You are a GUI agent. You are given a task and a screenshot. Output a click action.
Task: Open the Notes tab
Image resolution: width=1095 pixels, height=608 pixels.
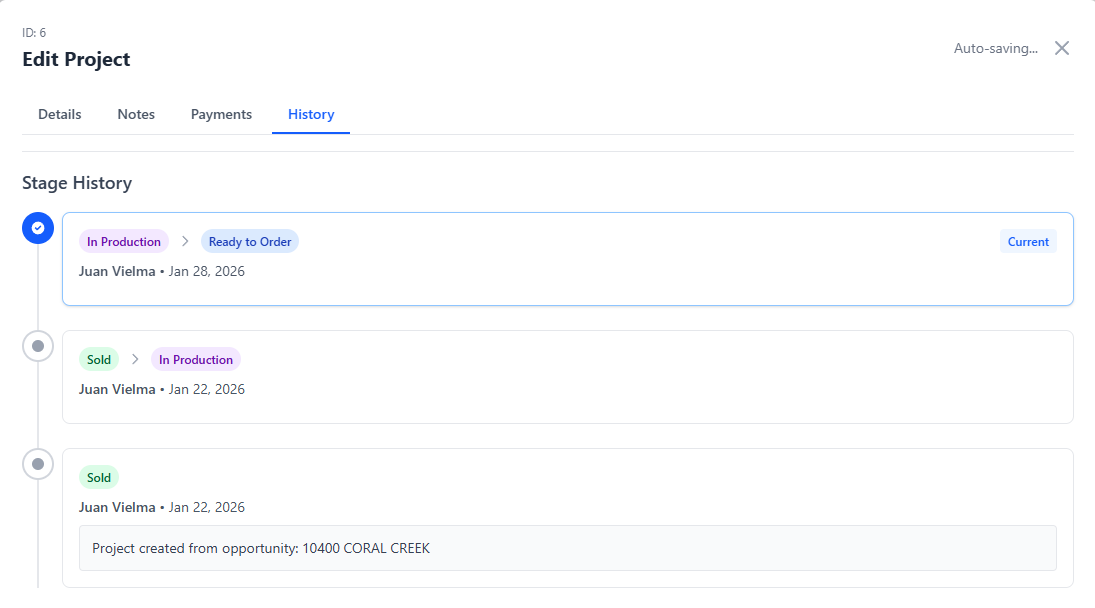tap(136, 114)
